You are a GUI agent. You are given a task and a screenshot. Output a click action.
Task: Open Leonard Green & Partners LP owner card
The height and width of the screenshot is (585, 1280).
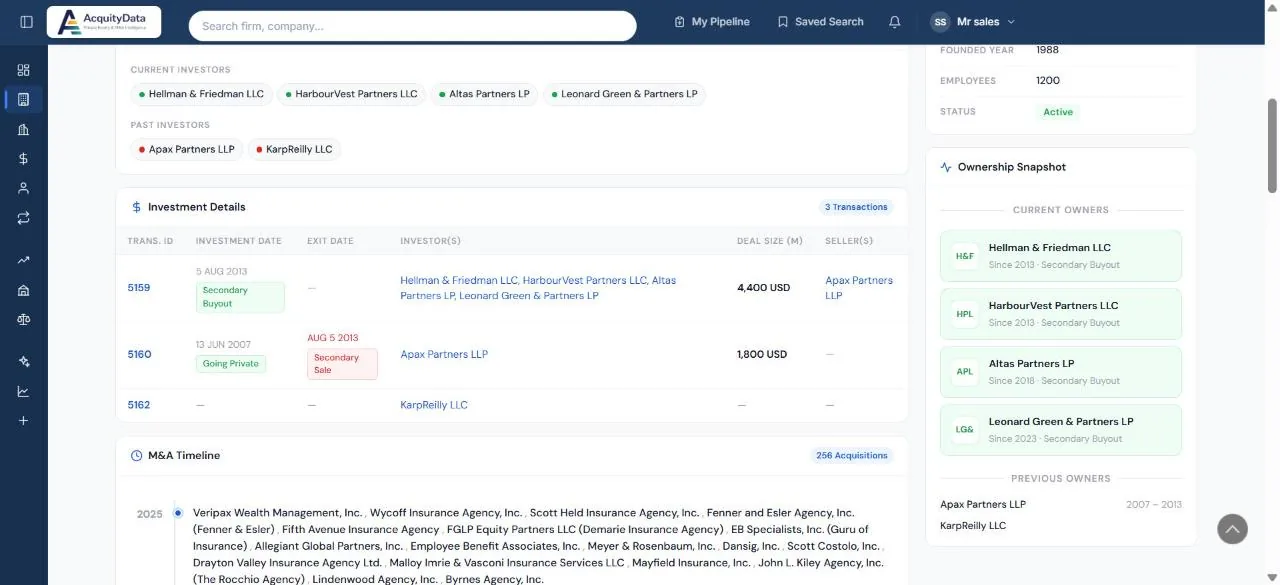1061,430
